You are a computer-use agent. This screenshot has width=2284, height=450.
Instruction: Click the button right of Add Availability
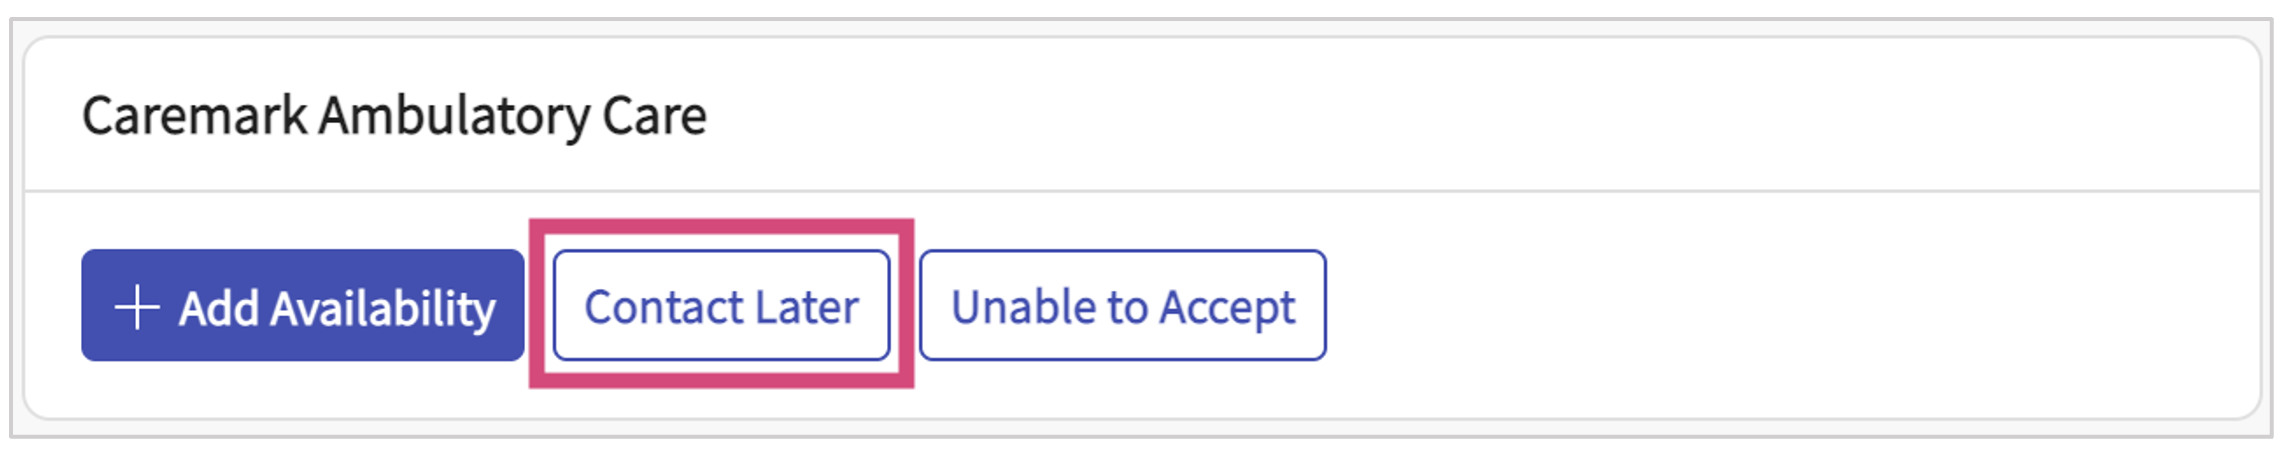[x=721, y=306]
